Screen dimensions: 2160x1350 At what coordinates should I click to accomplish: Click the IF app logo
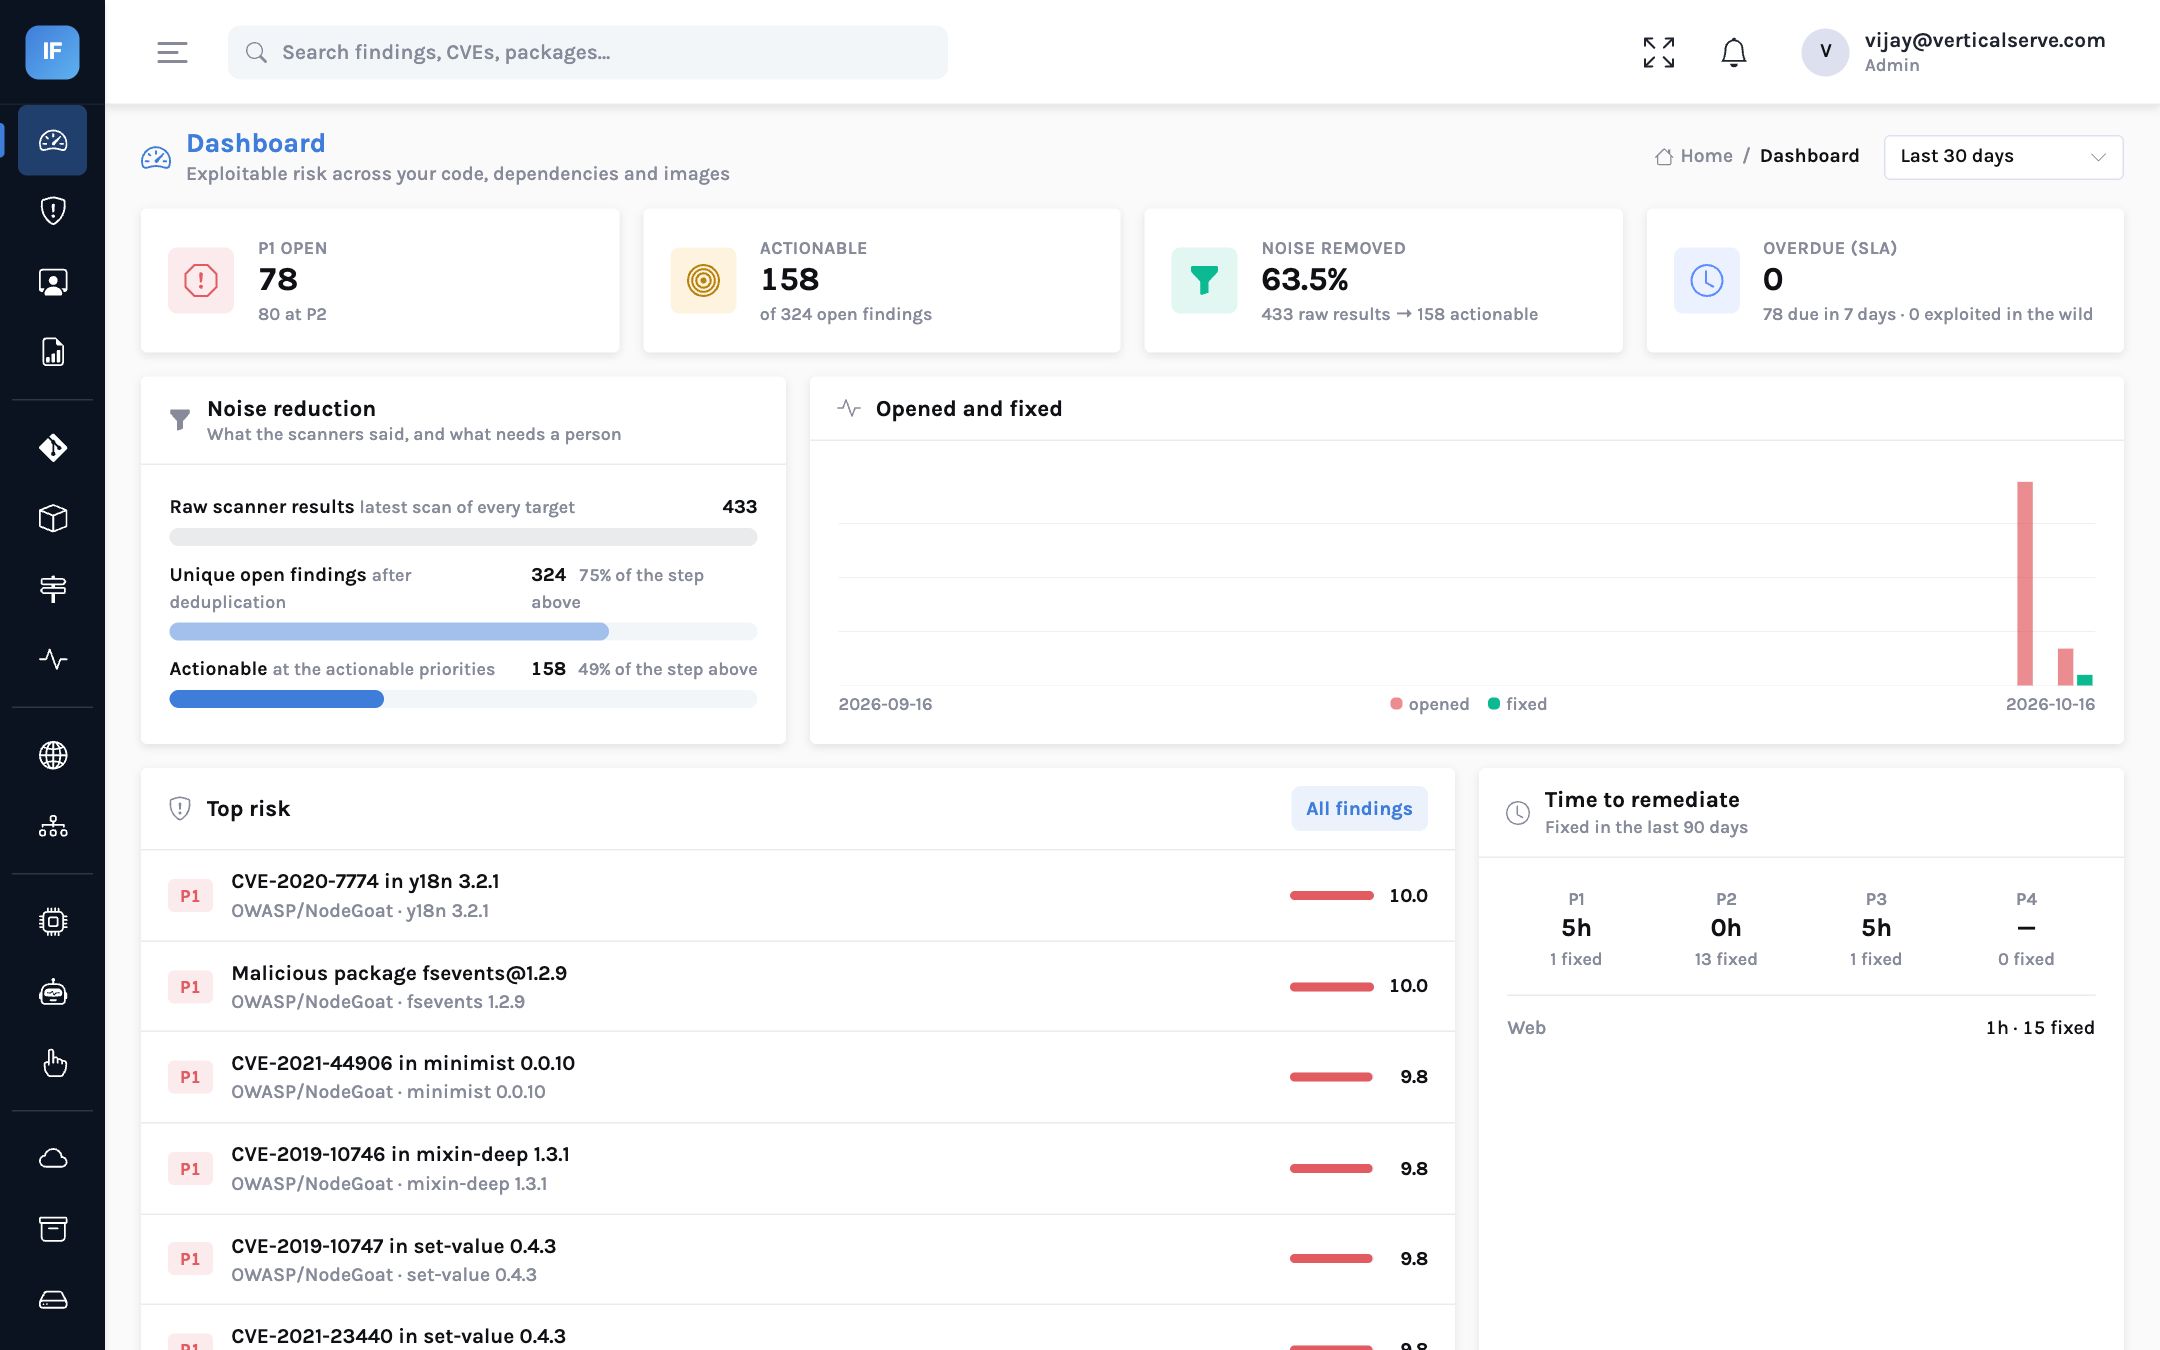[x=52, y=52]
